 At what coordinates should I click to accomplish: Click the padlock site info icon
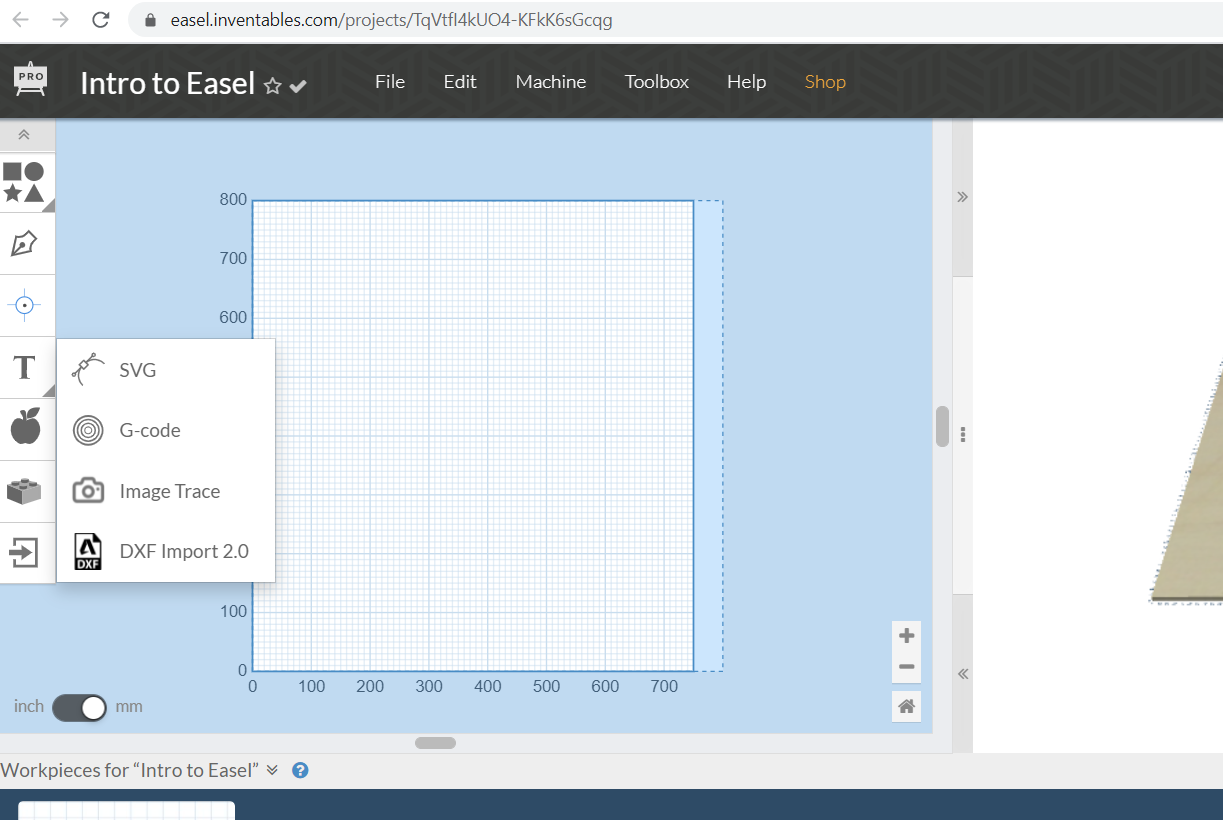(x=150, y=20)
